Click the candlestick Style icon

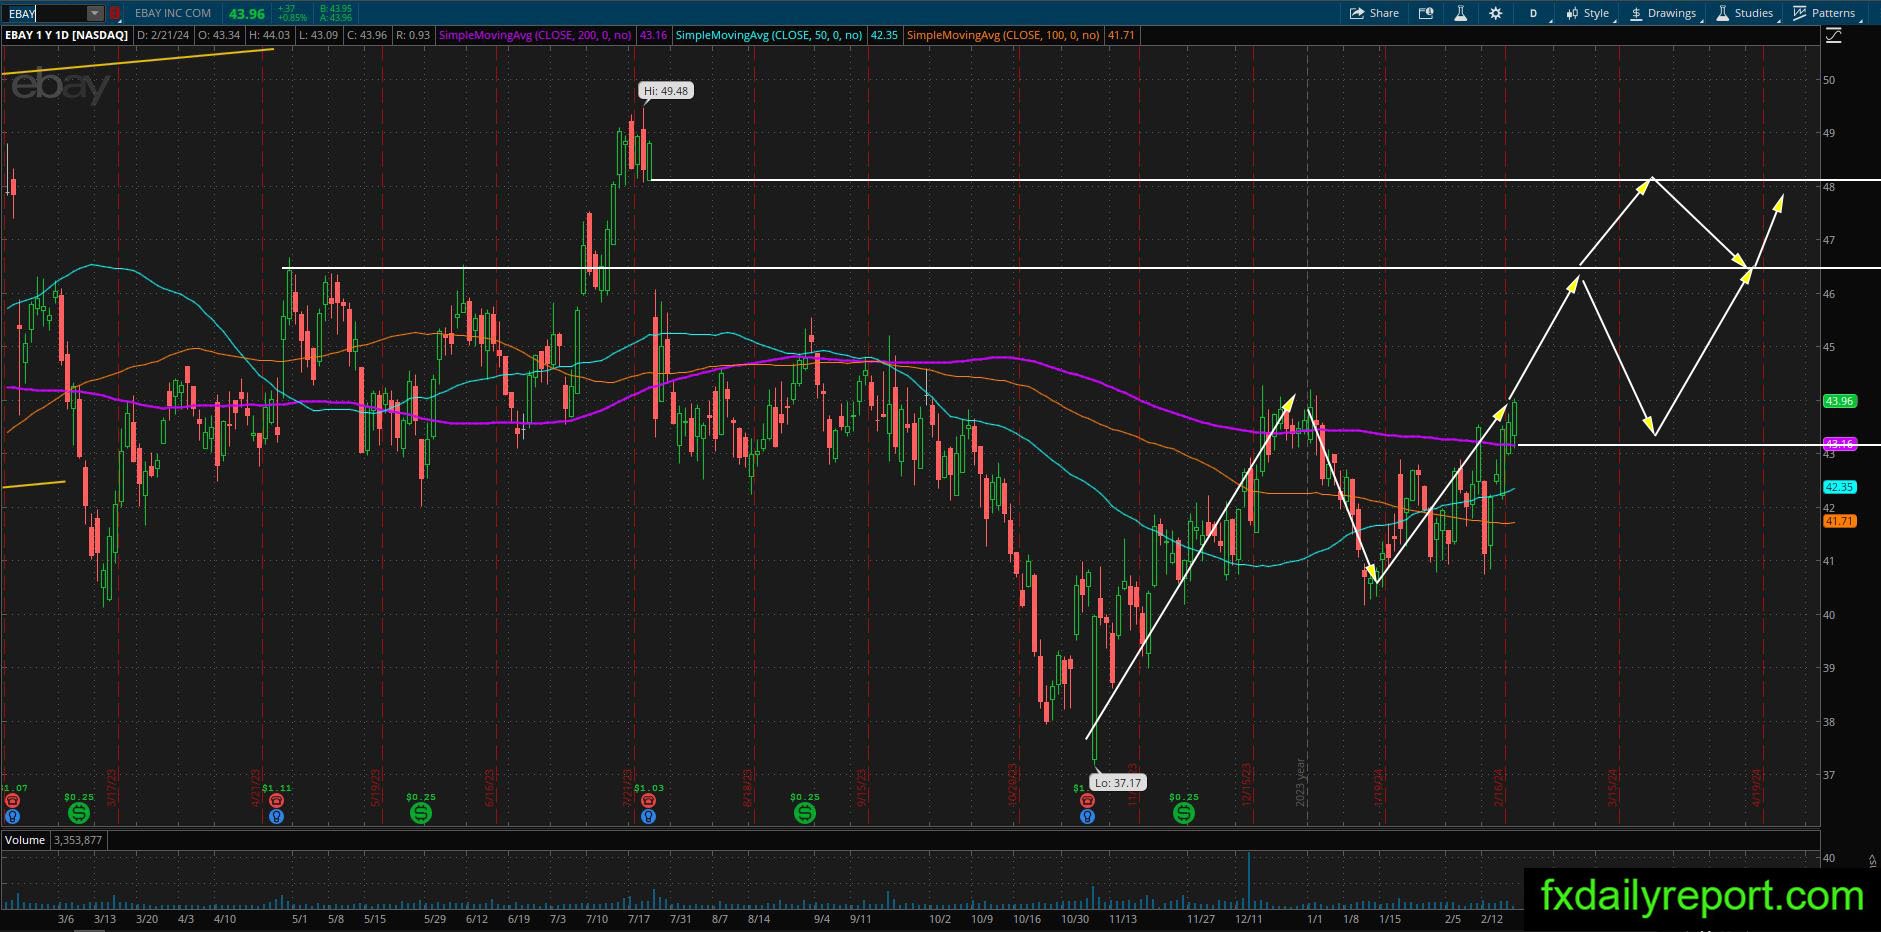[x=1572, y=13]
